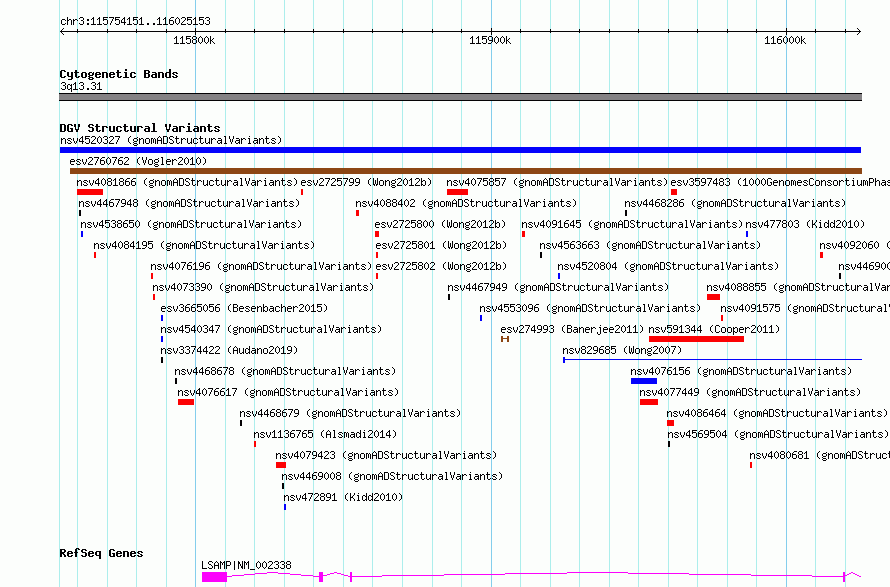Select the red nsv591344 (Cooper2011) bar

click(696, 339)
